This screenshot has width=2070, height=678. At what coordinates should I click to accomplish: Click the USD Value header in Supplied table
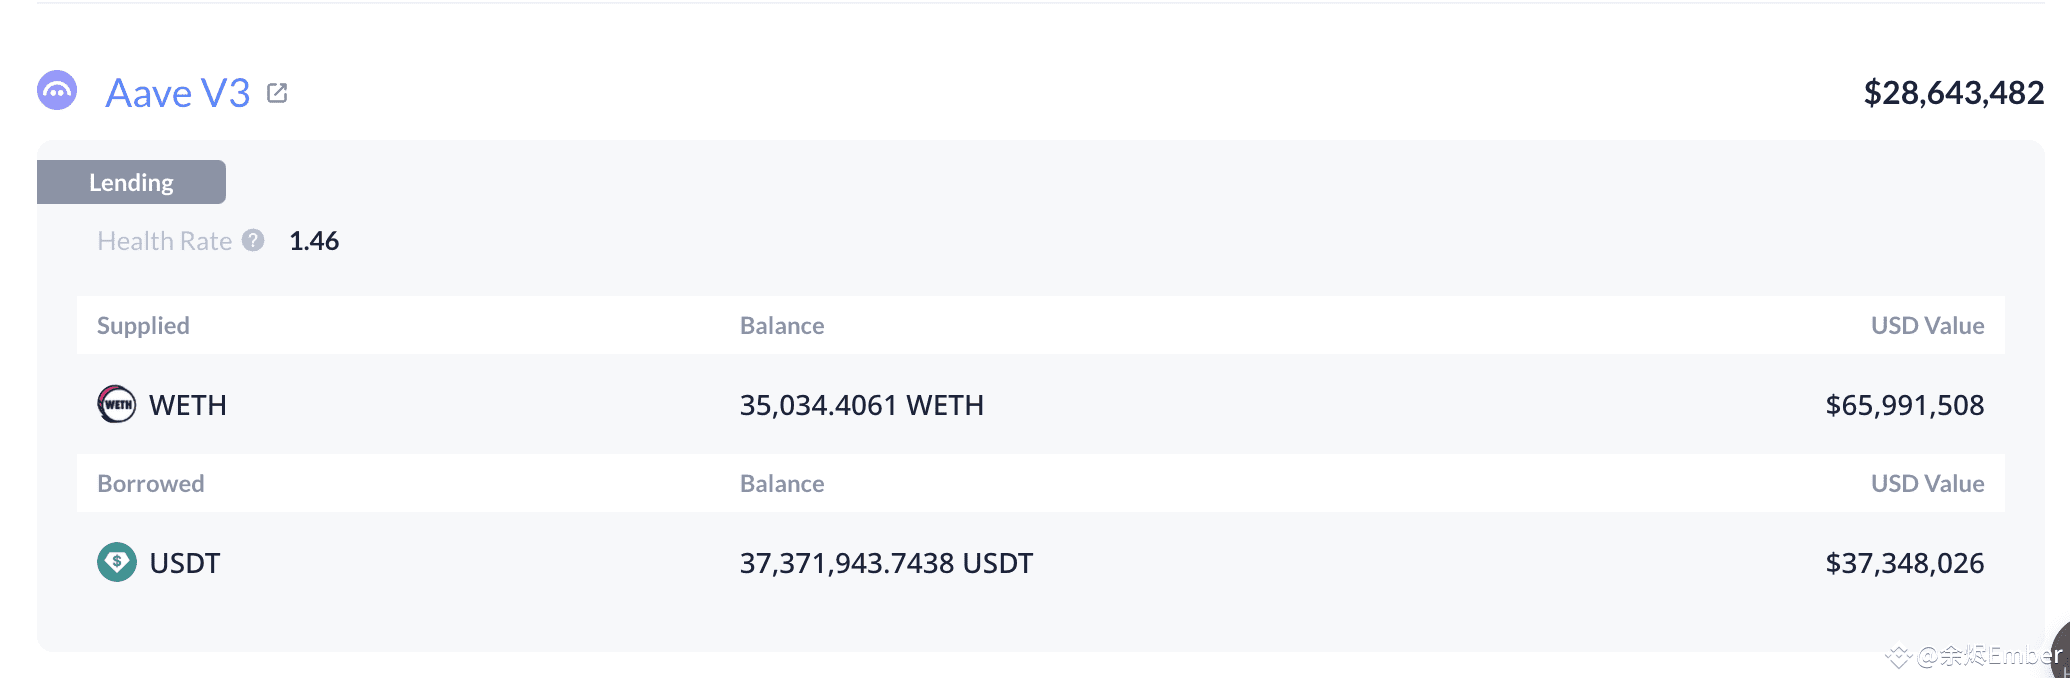click(x=1927, y=325)
